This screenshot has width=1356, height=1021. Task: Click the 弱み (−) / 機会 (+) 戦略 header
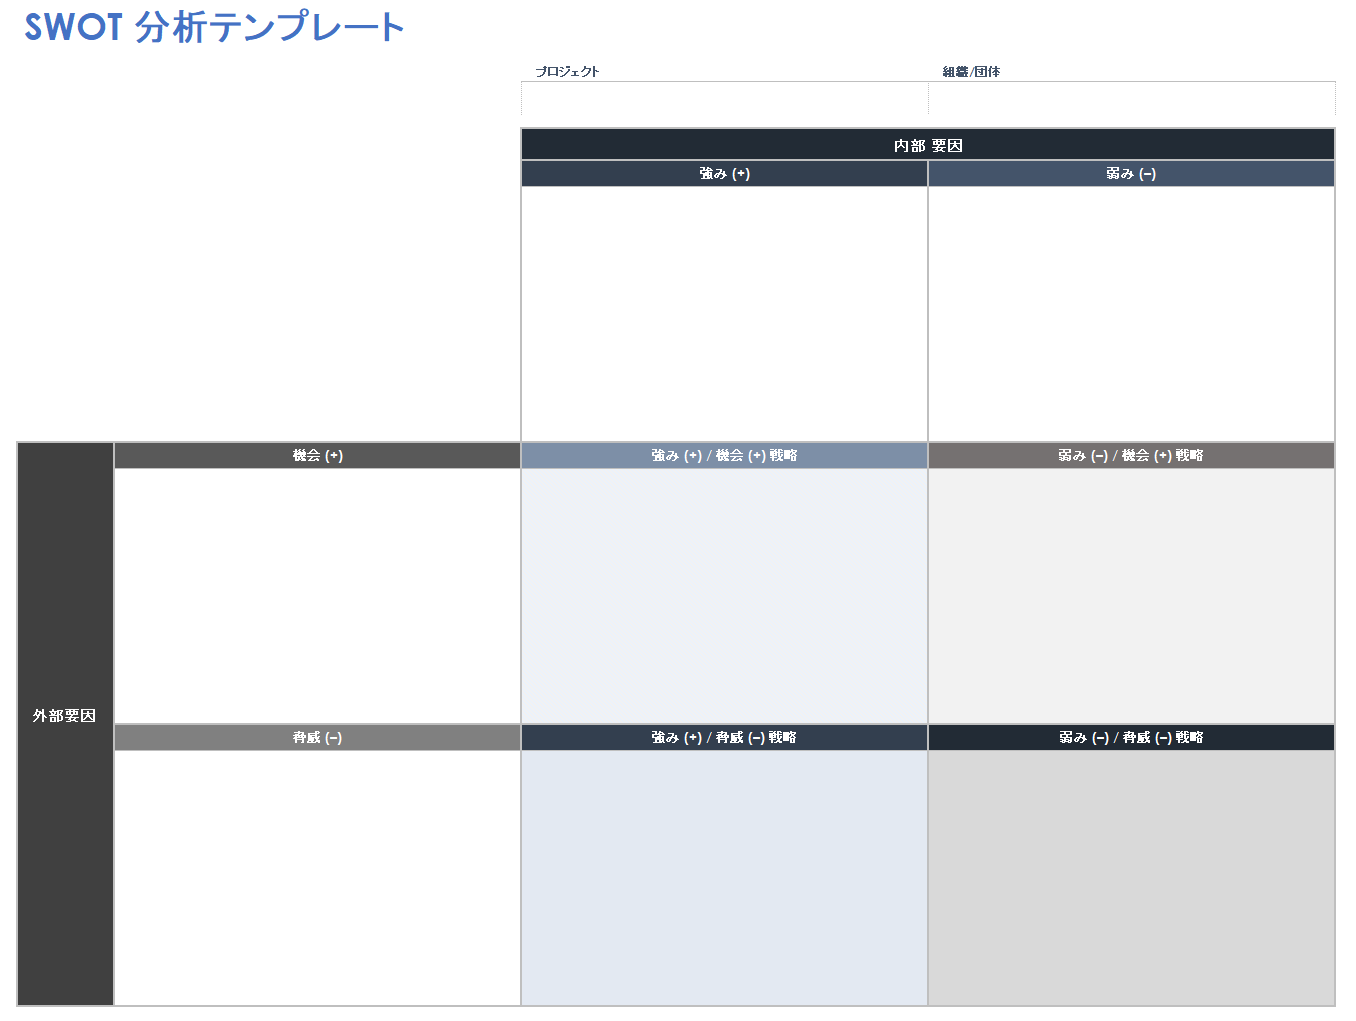pyautogui.click(x=1131, y=456)
